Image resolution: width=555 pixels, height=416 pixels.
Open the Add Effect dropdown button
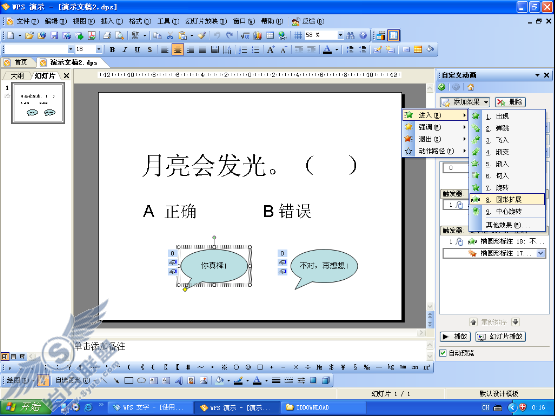(465, 102)
